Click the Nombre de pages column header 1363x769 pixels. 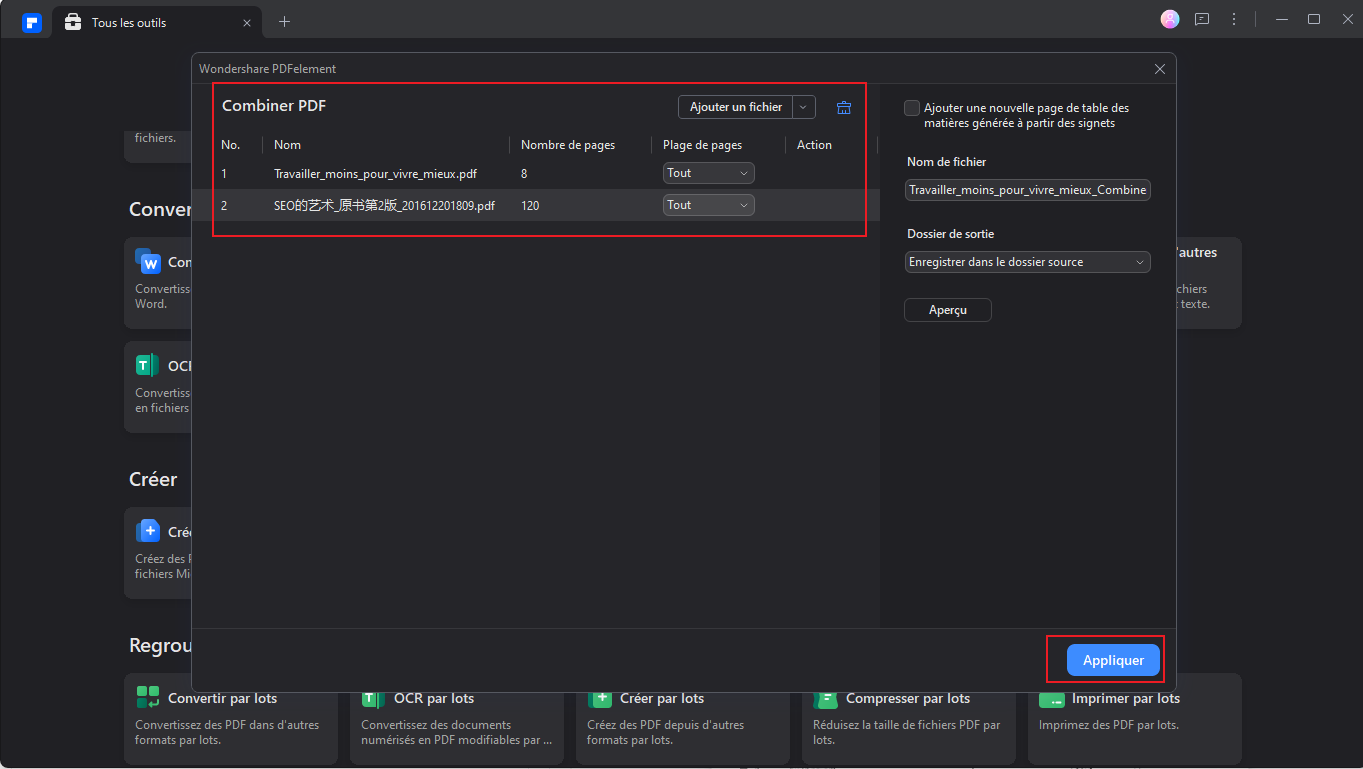[x=568, y=145]
